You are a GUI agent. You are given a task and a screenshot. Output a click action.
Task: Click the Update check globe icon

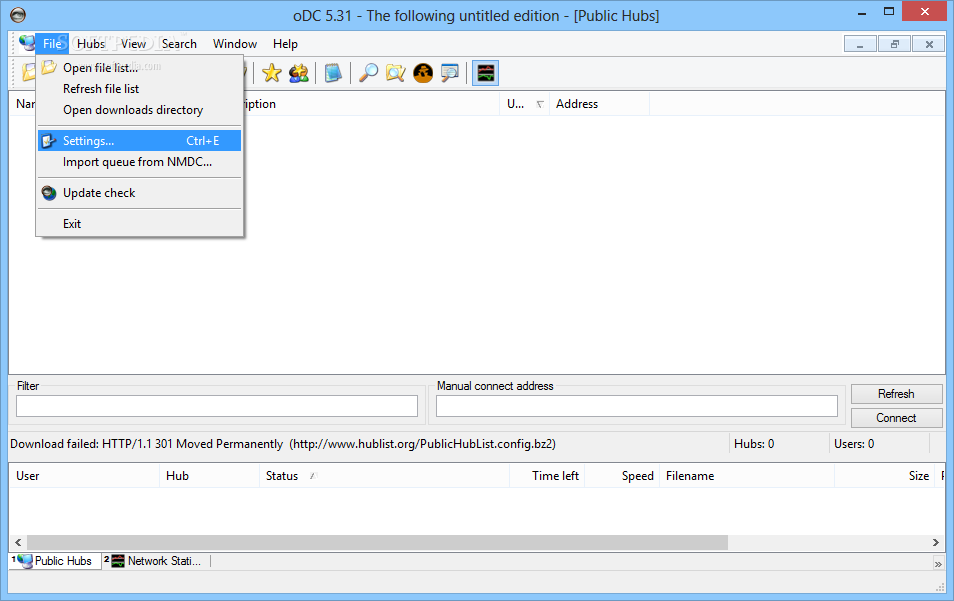pos(49,193)
